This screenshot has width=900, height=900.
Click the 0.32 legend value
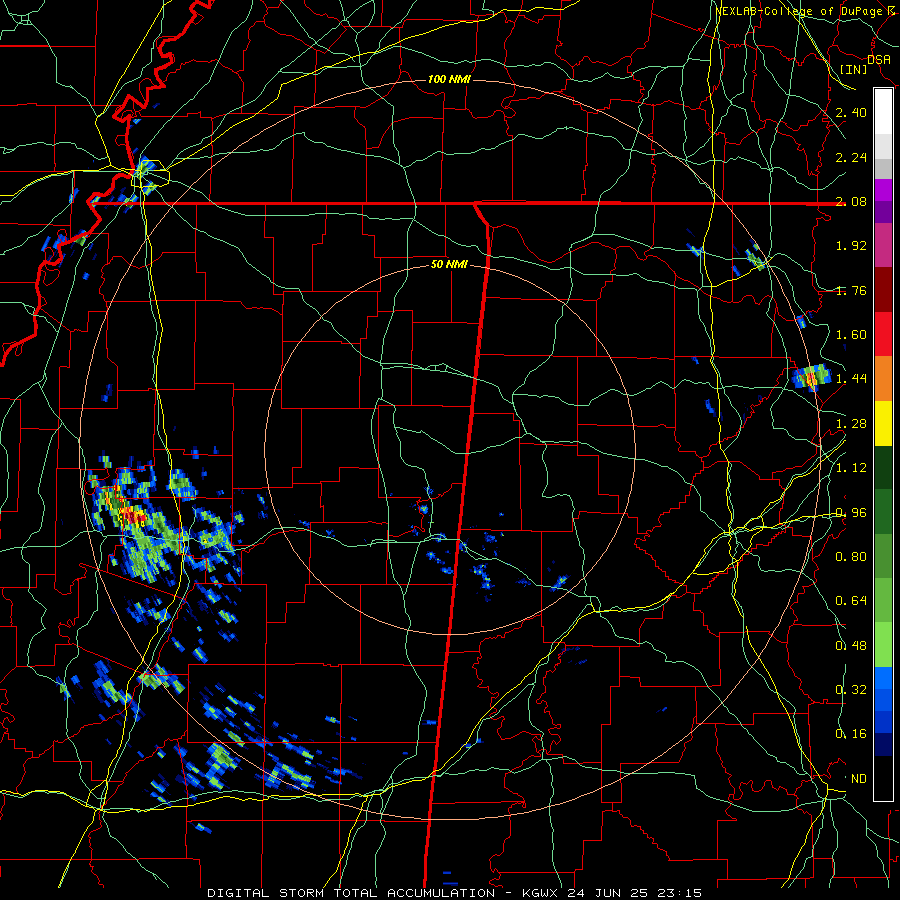coord(851,690)
